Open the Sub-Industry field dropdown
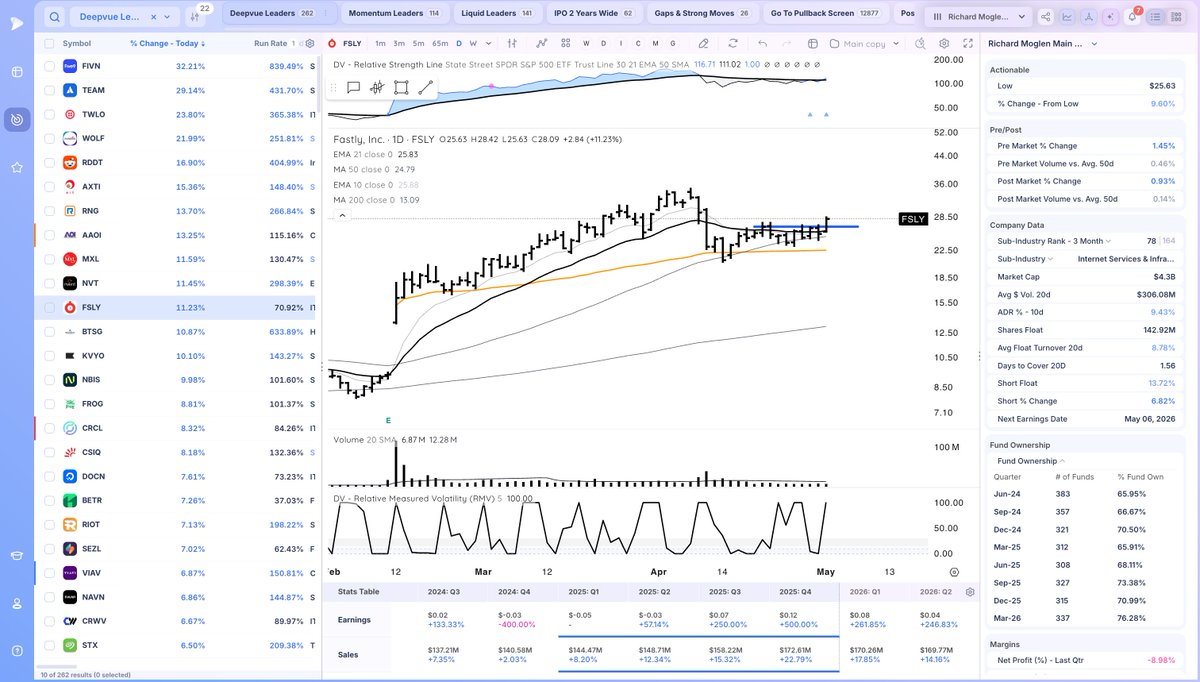1200x682 pixels. tap(1052, 259)
